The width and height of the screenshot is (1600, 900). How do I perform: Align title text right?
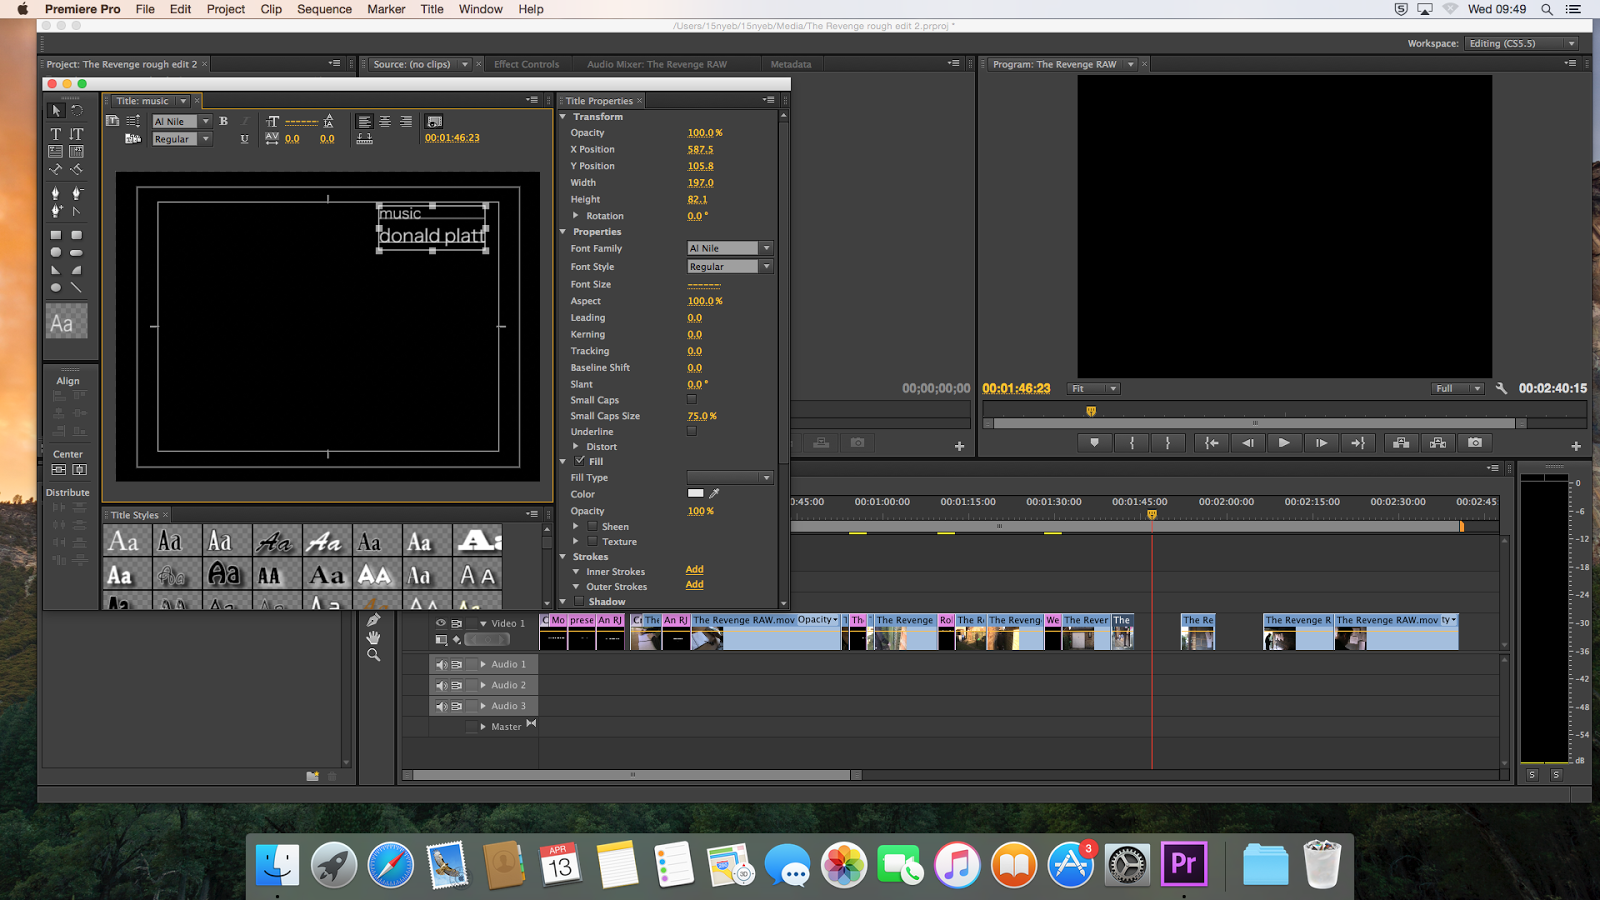click(x=406, y=121)
